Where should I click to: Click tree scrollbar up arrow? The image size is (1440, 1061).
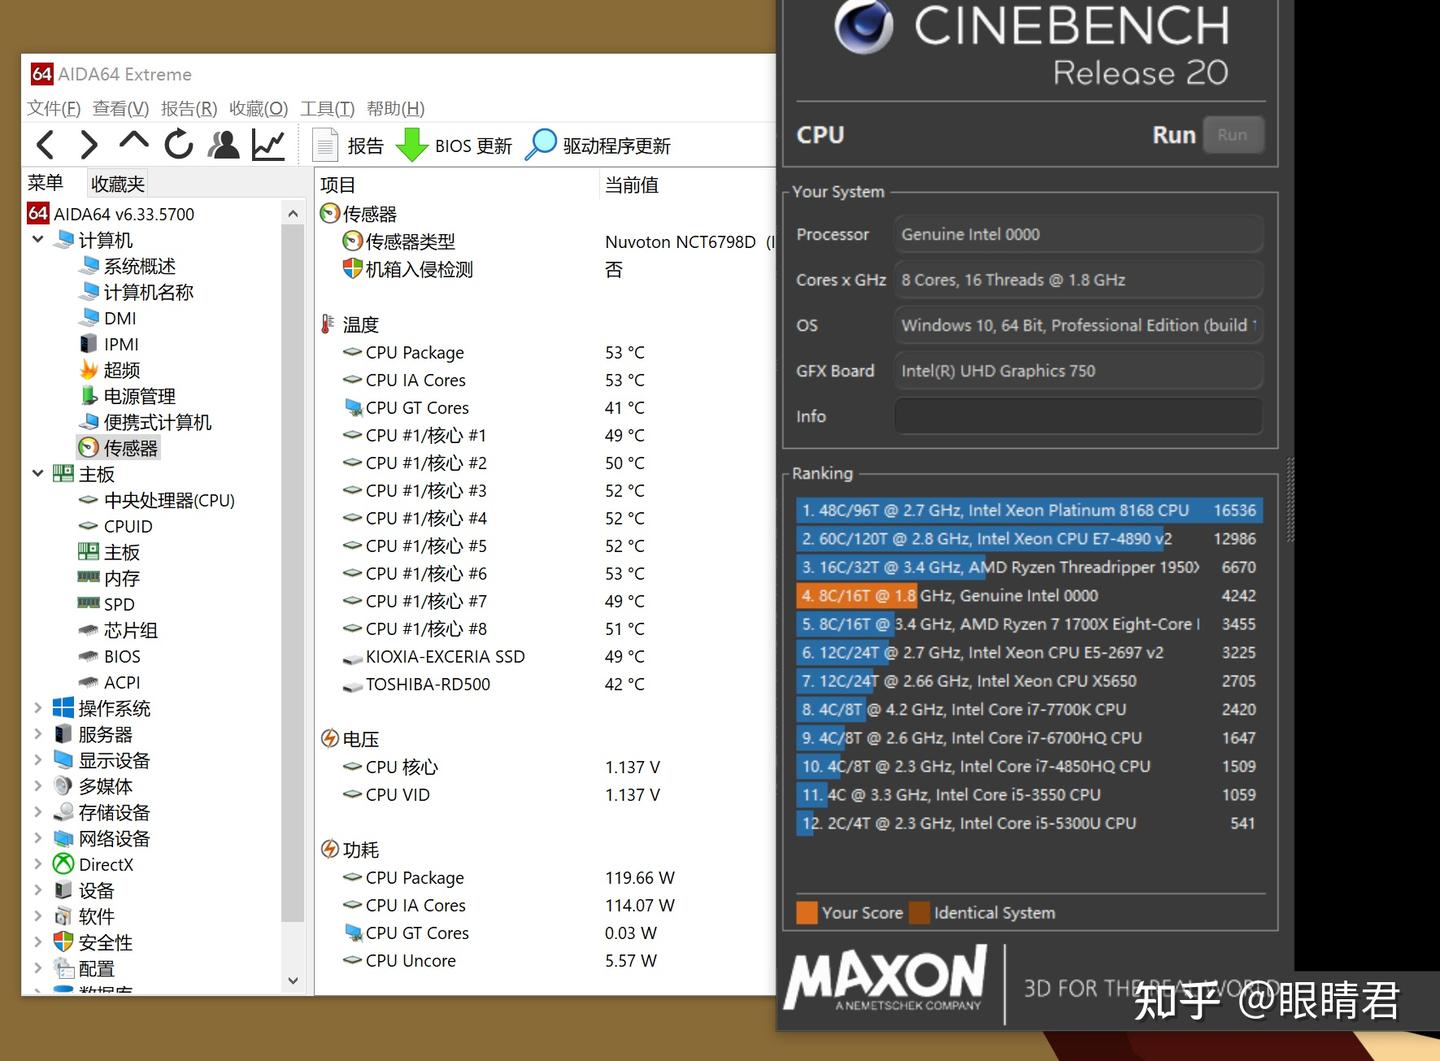(x=293, y=213)
